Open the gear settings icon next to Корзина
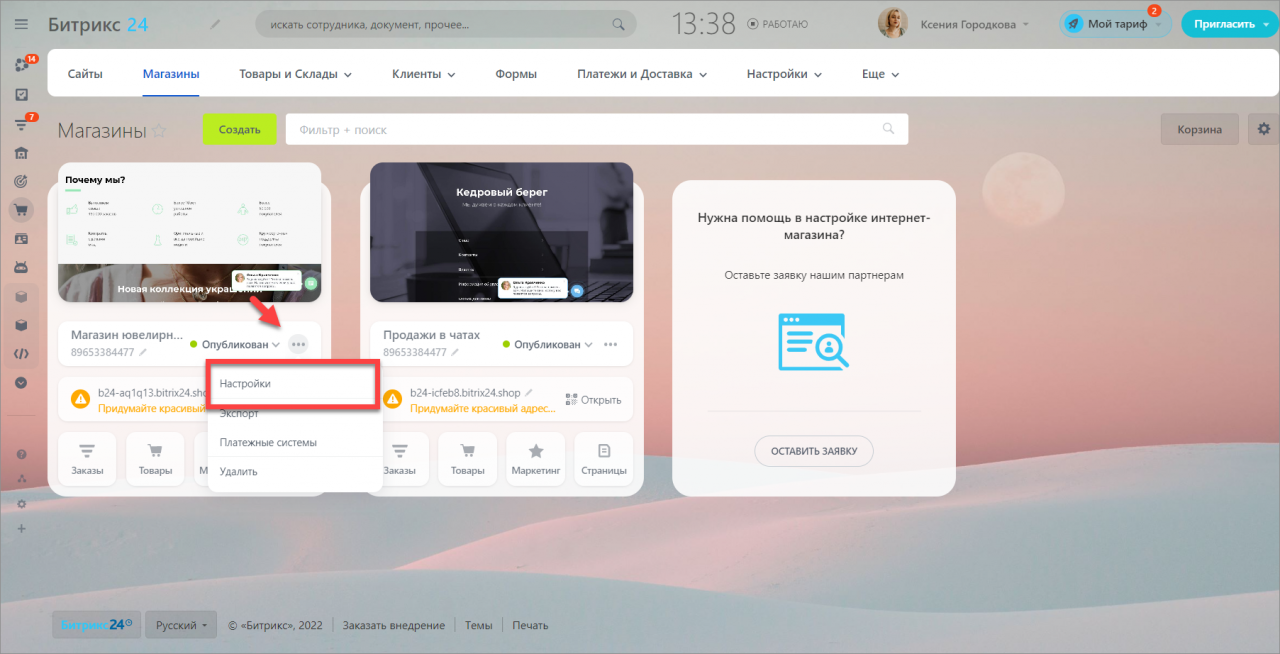 (1263, 129)
